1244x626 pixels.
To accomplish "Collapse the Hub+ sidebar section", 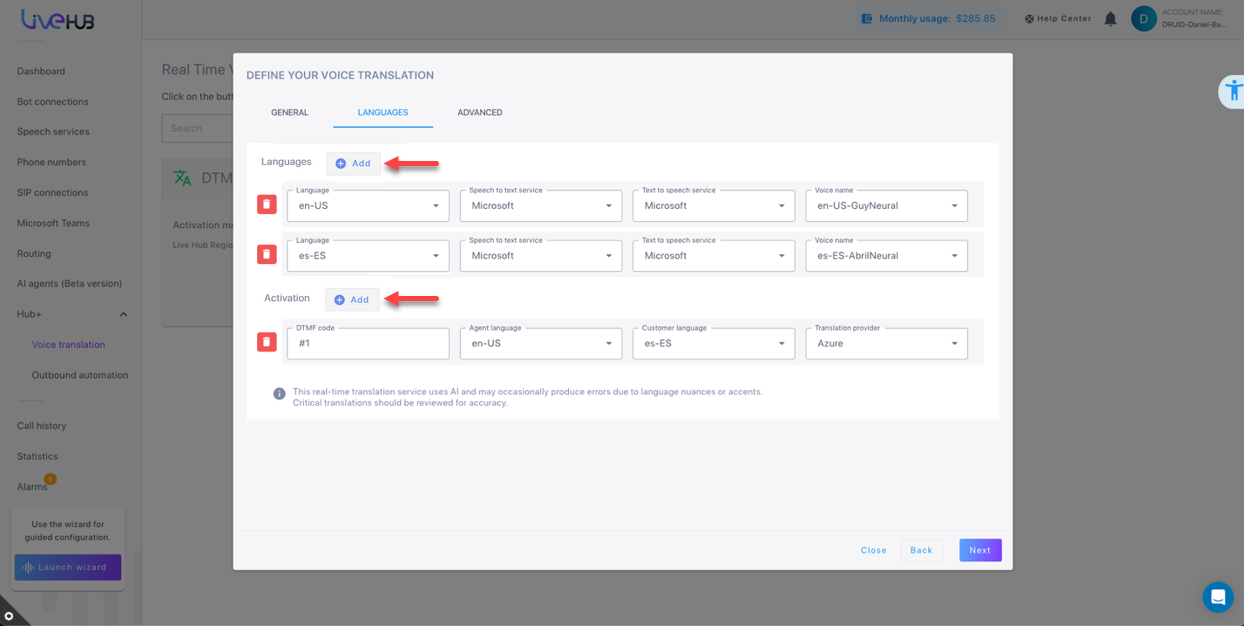I will tap(123, 315).
